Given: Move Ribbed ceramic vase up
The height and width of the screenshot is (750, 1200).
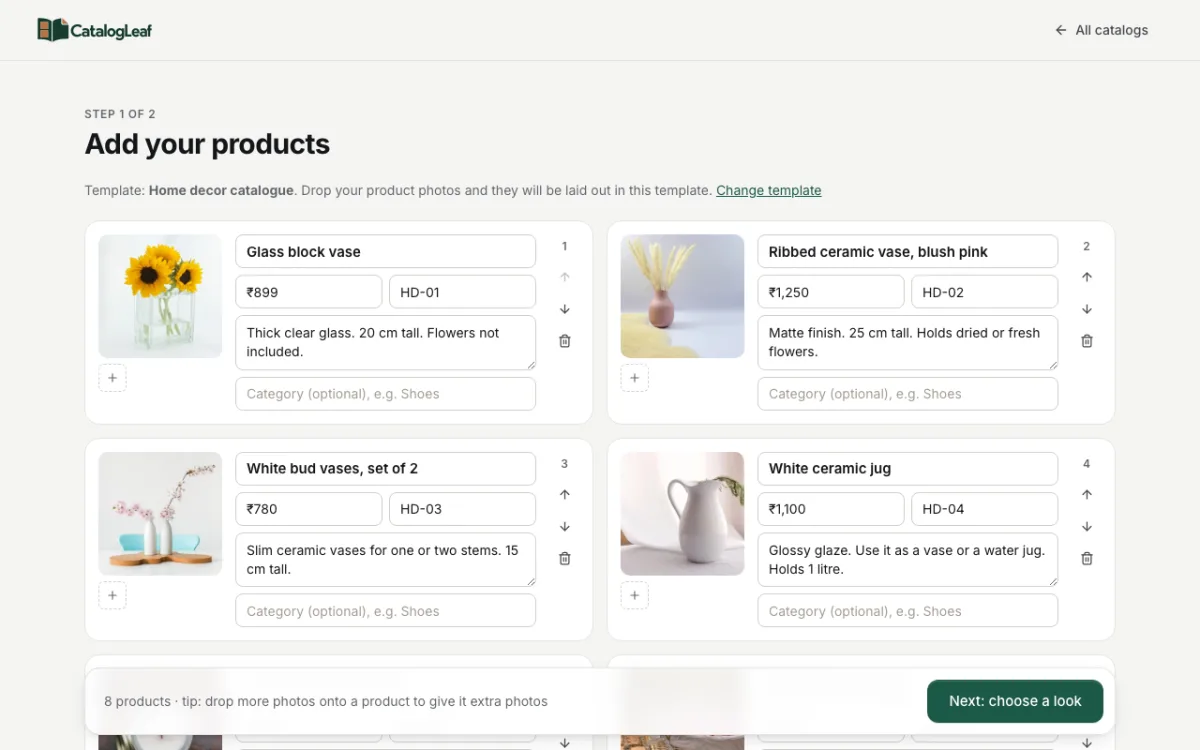Looking at the screenshot, I should [1087, 277].
